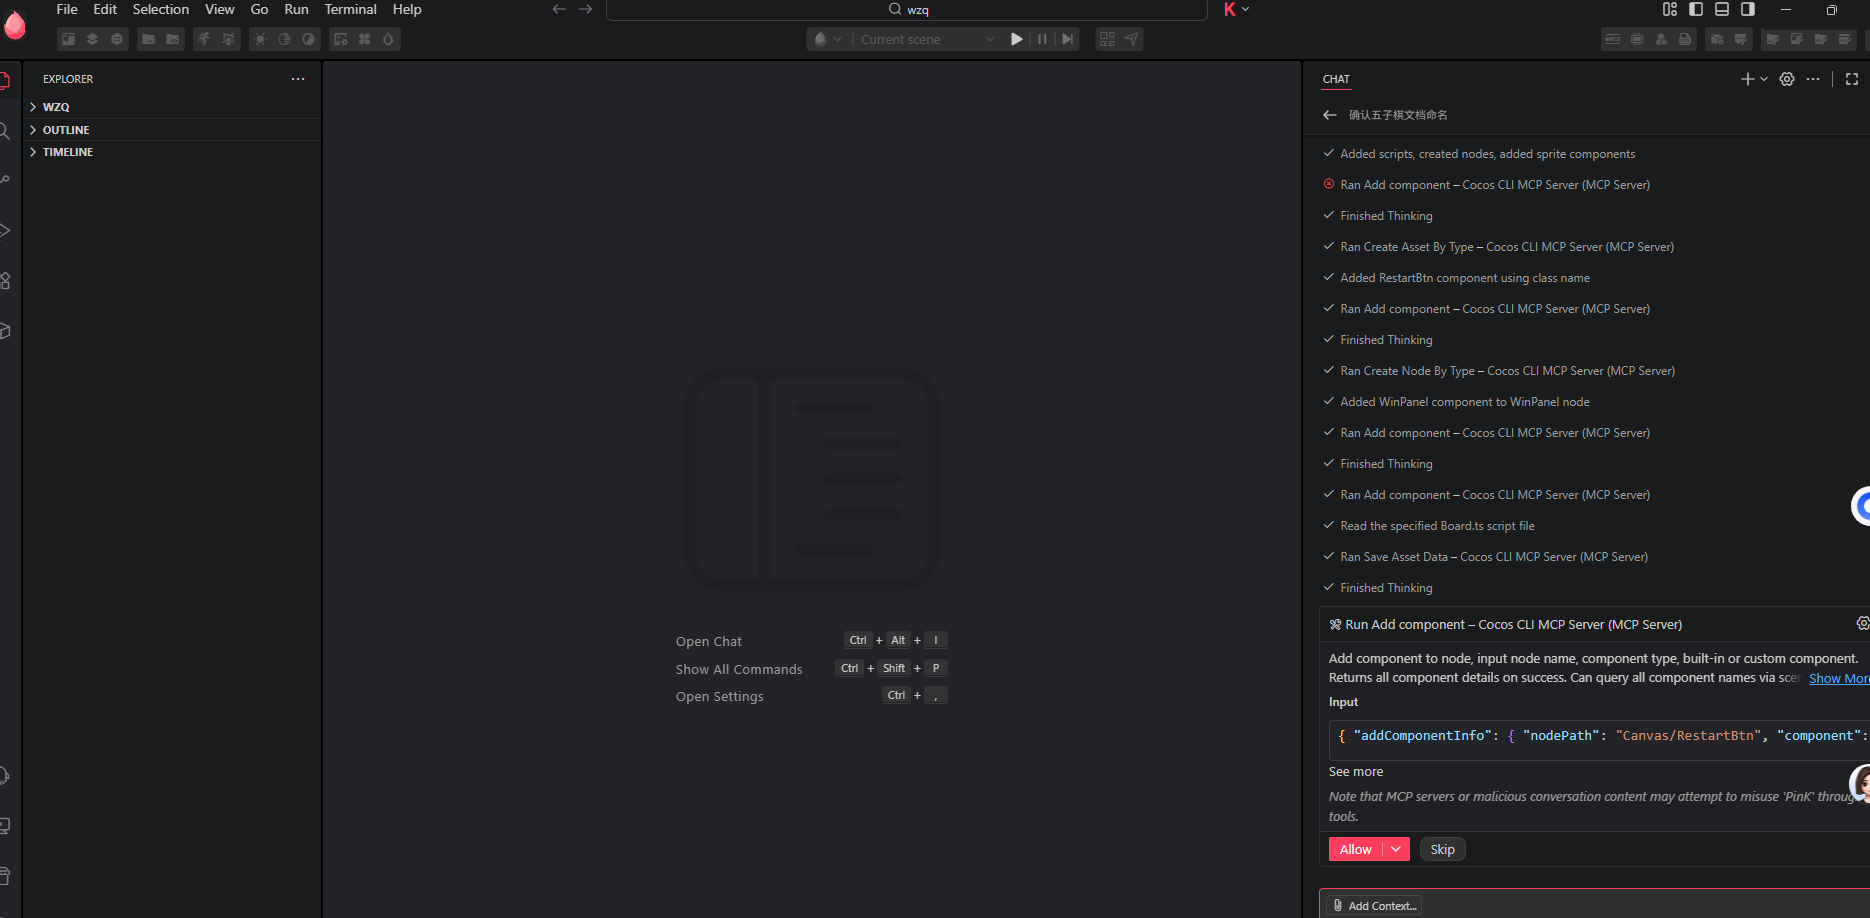Open the new chat dropdown chevron
The height and width of the screenshot is (918, 1870).
point(1764,79)
